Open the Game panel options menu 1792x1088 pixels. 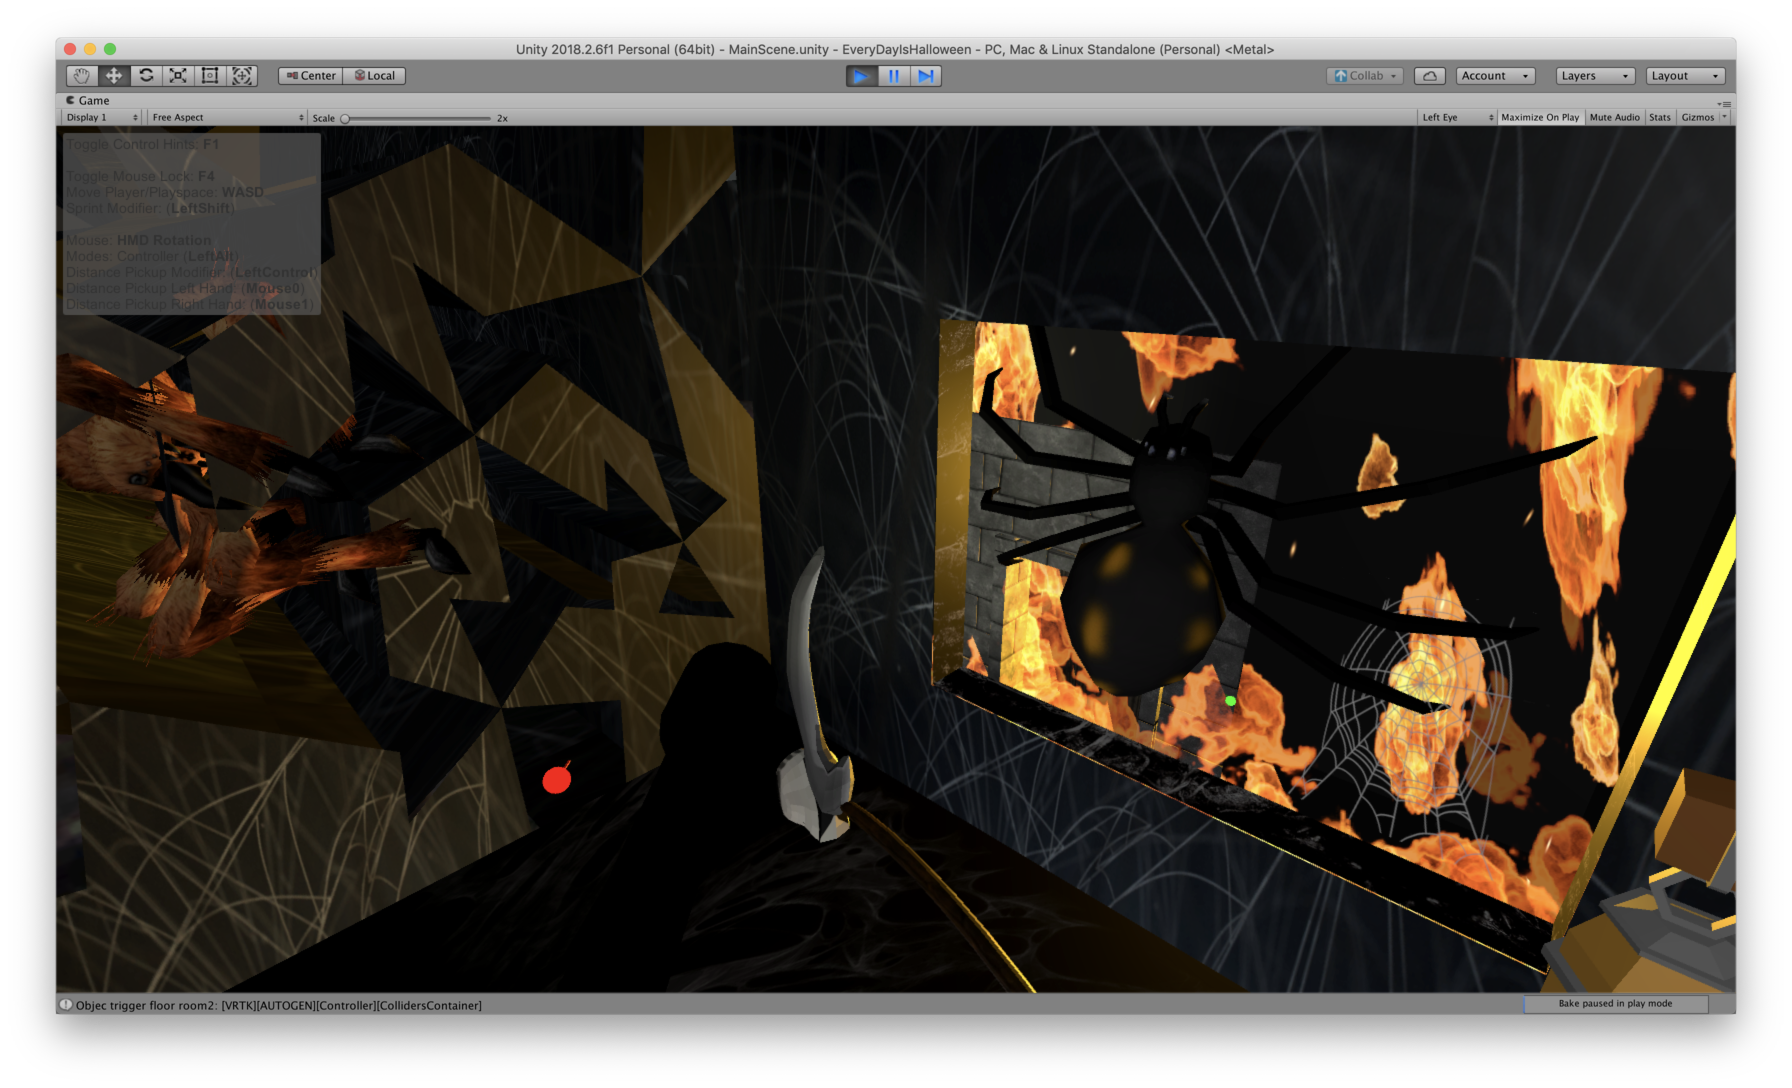click(1724, 103)
